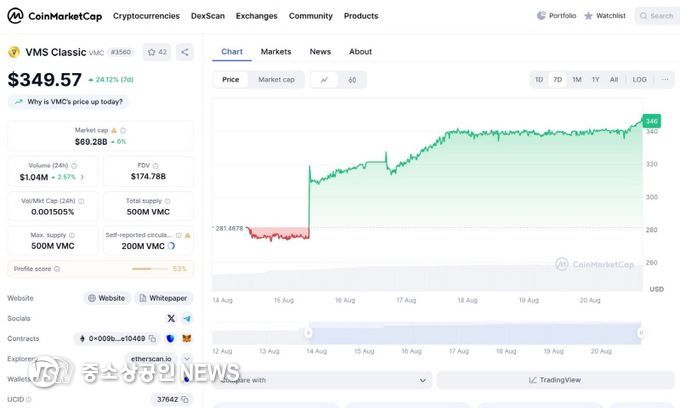This screenshot has height=408, width=680.
Task: Click the $349.57 price value
Action: tap(45, 80)
